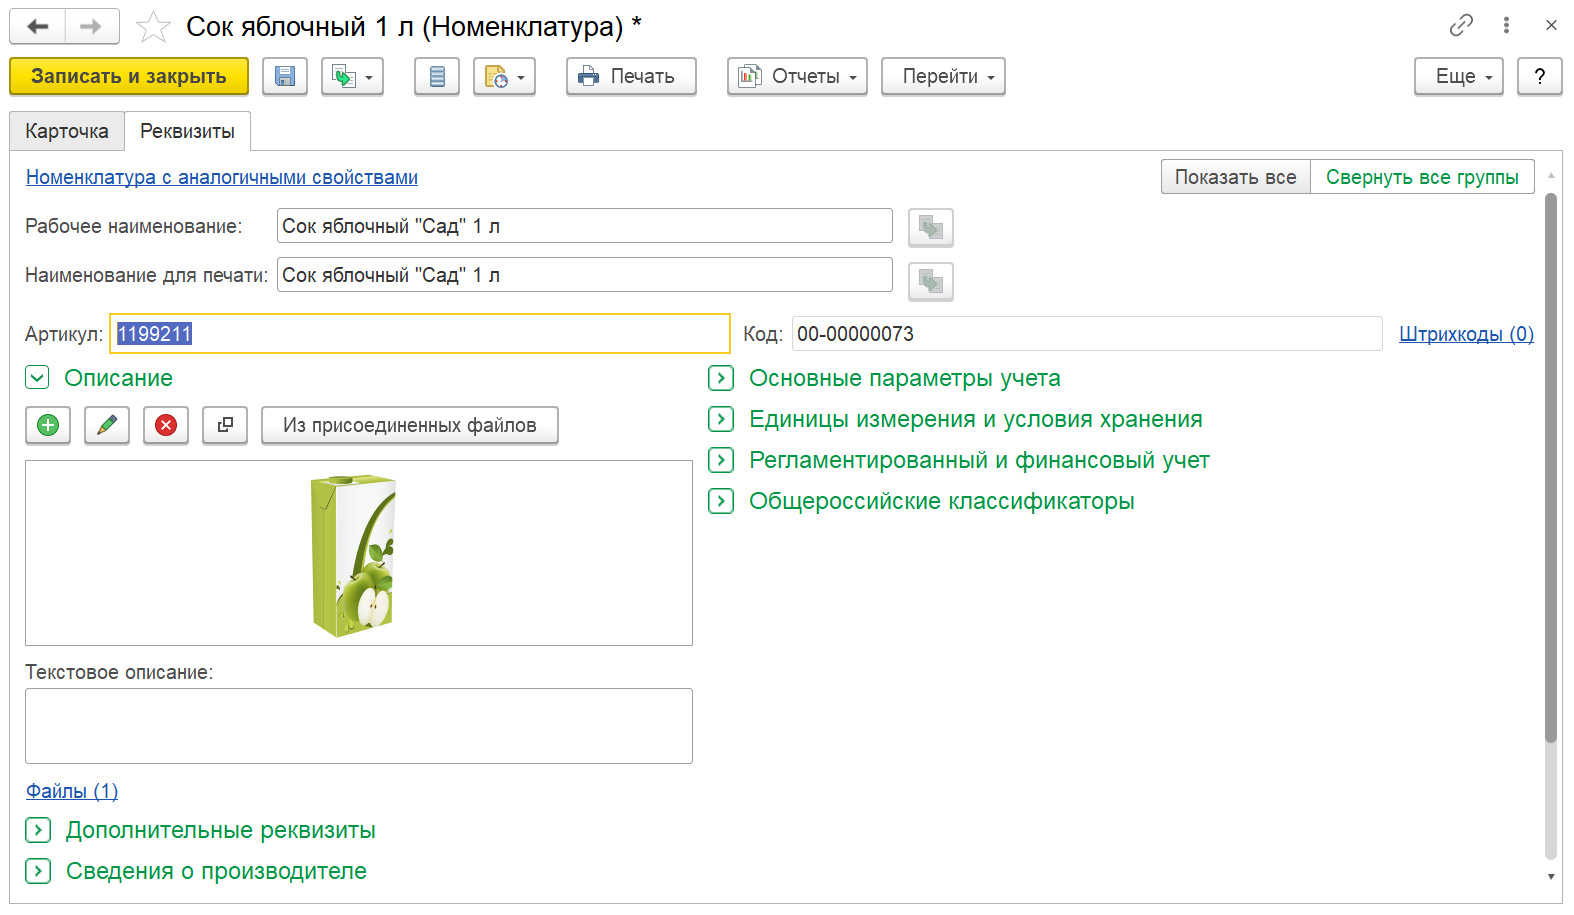Click Из присоединенных файлов button

click(410, 425)
